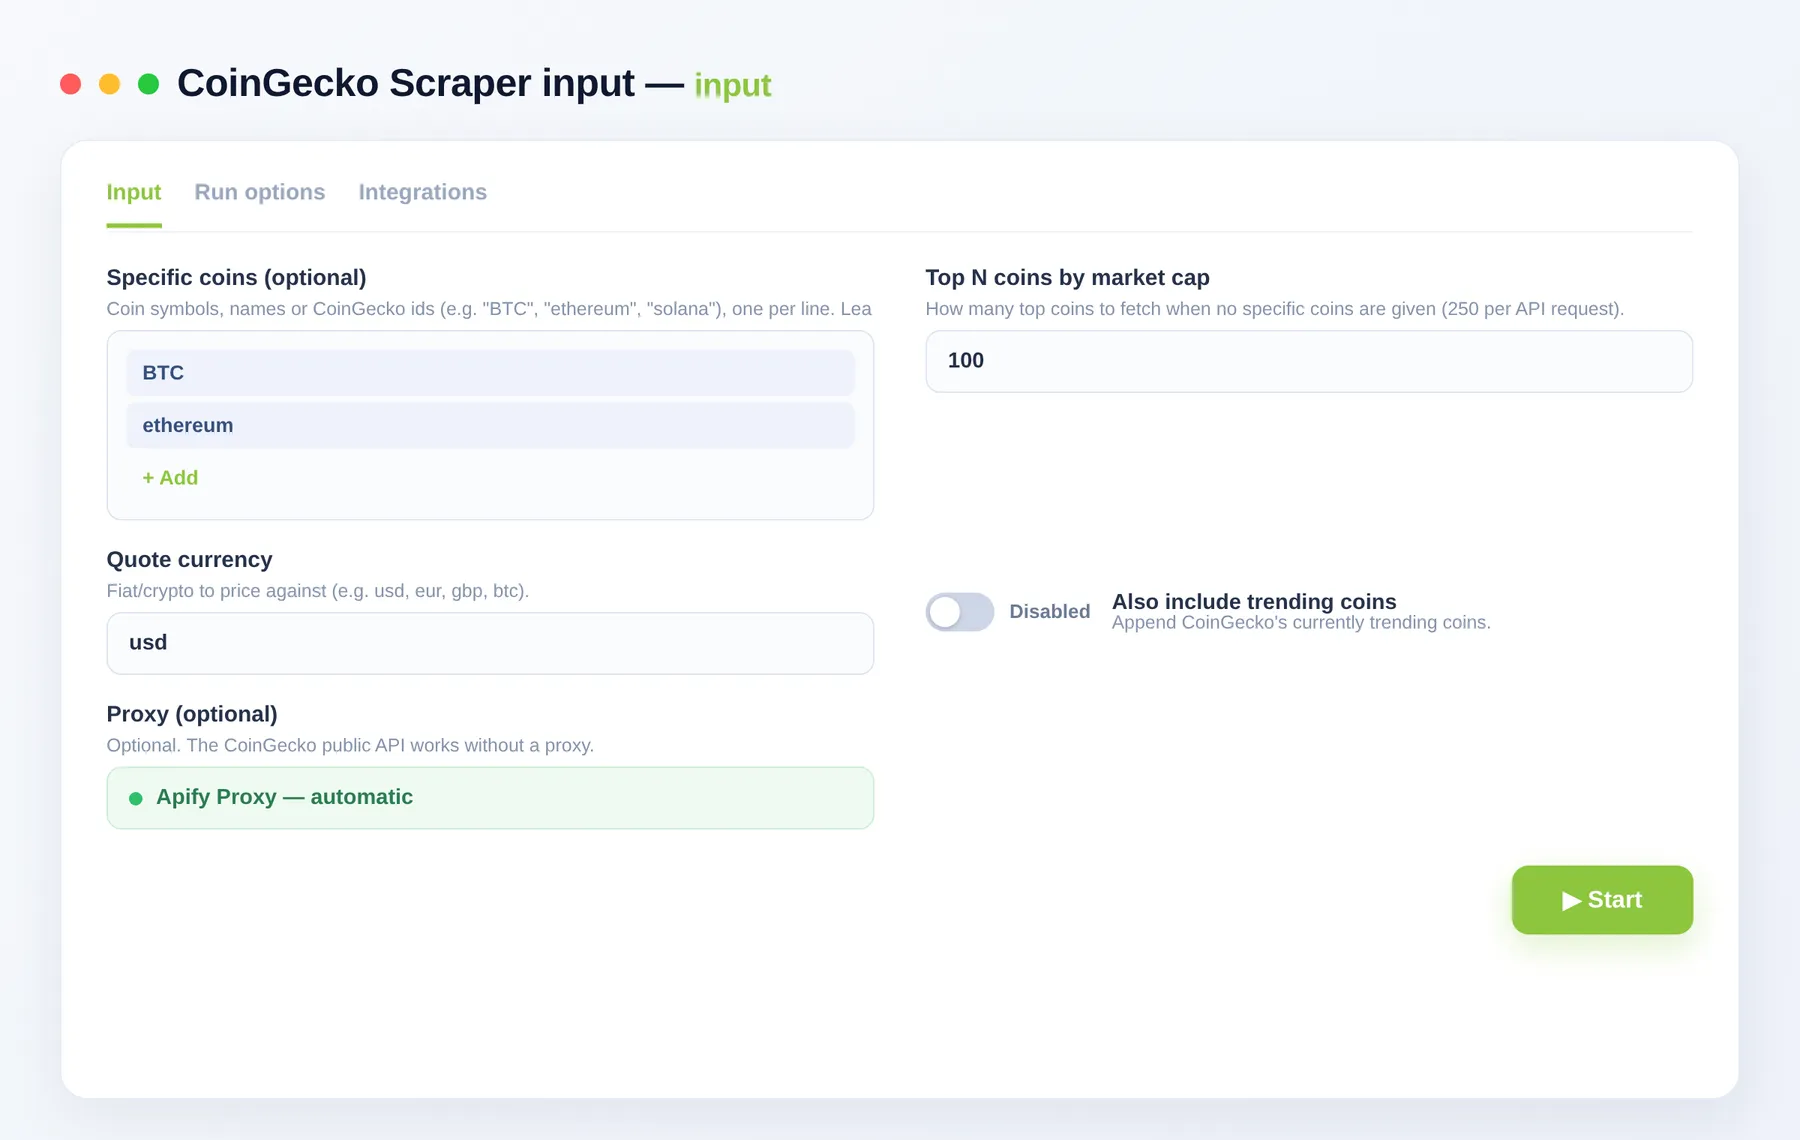The height and width of the screenshot is (1140, 1800).
Task: Click the Also include trending coins label
Action: [x=1254, y=601]
